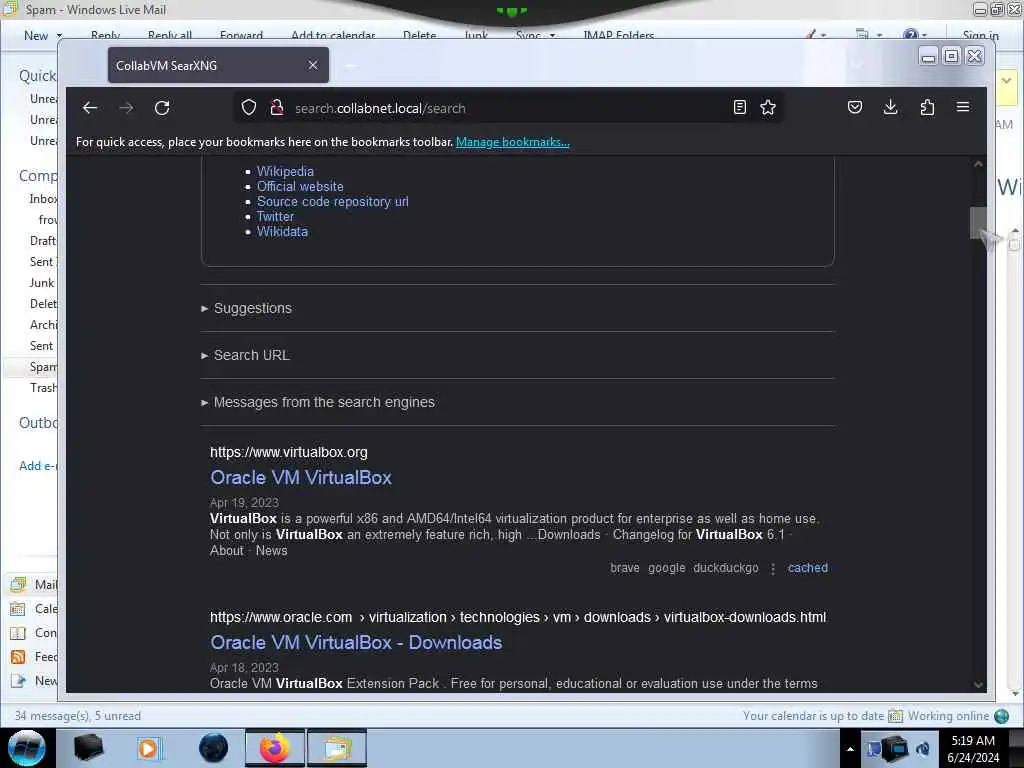Viewport: 1024px width, 768px height.
Task: Show hidden system tray icons
Action: pos(850,749)
